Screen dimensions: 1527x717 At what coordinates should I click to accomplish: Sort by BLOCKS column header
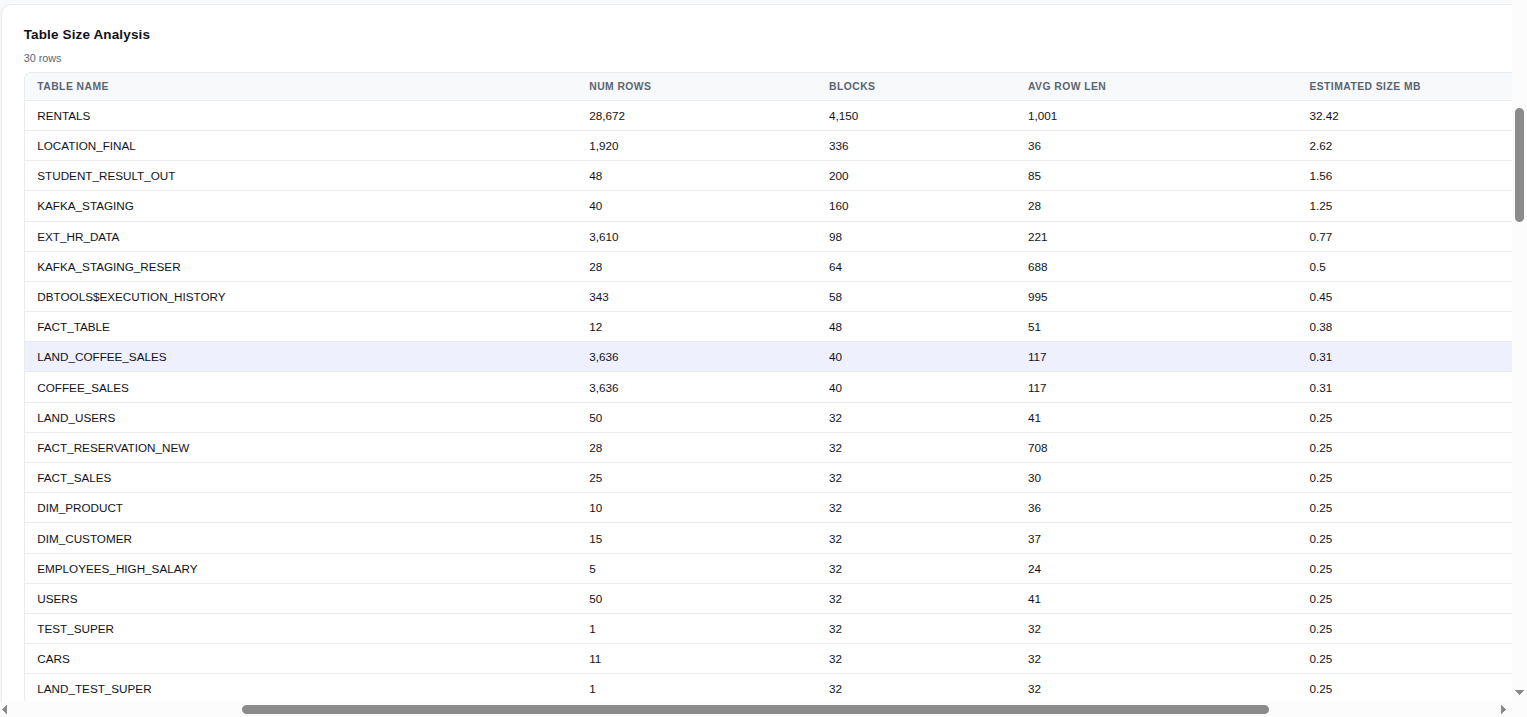pos(852,87)
